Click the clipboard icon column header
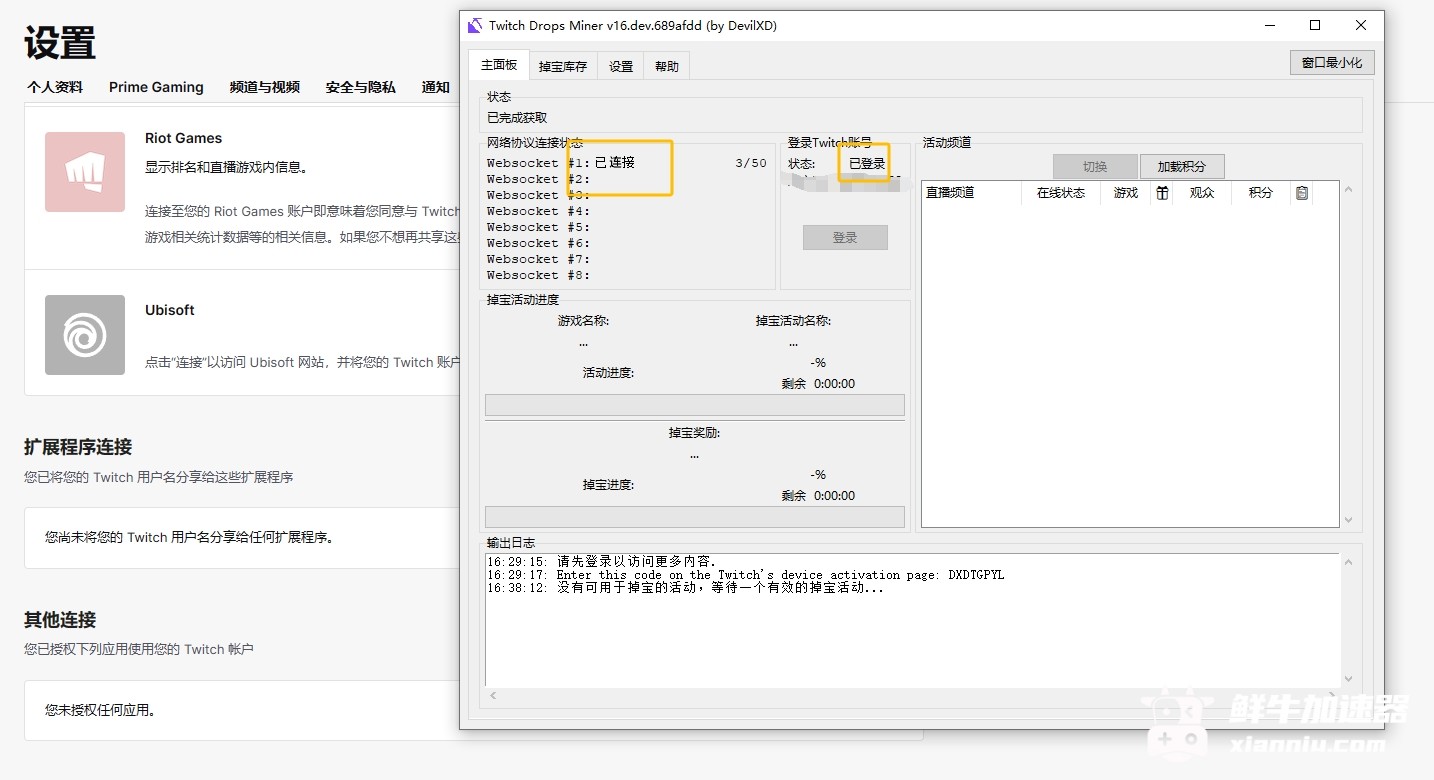 pyautogui.click(x=1301, y=193)
